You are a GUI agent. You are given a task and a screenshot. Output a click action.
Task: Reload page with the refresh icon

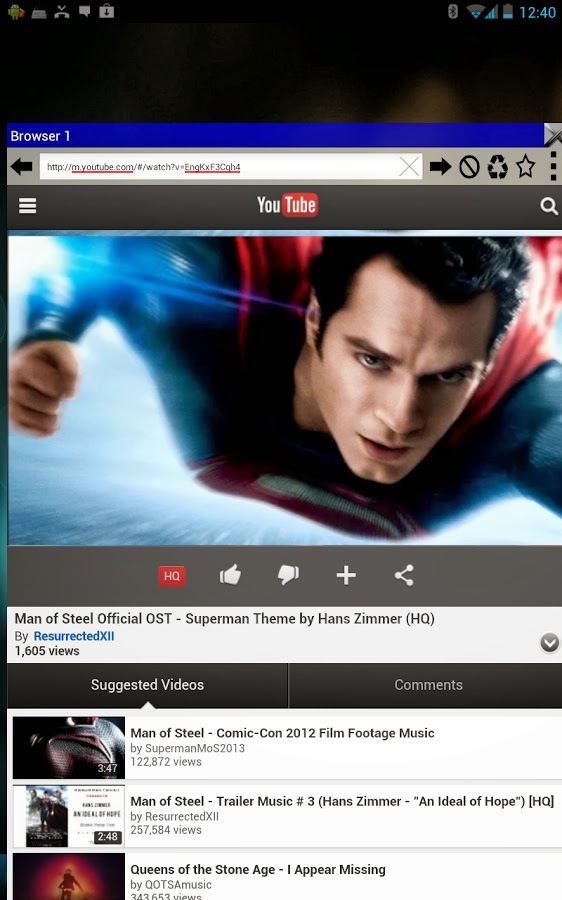click(497, 167)
